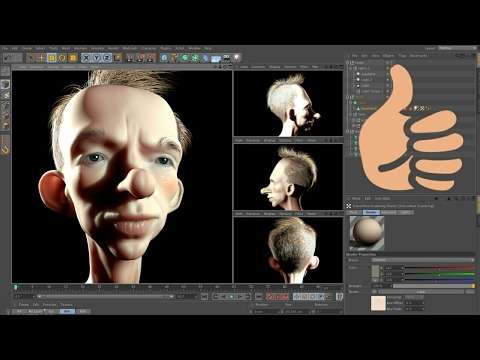Click the Render to Picture Viewer icon
Screen dimensions: 480x360
pos(140,58)
